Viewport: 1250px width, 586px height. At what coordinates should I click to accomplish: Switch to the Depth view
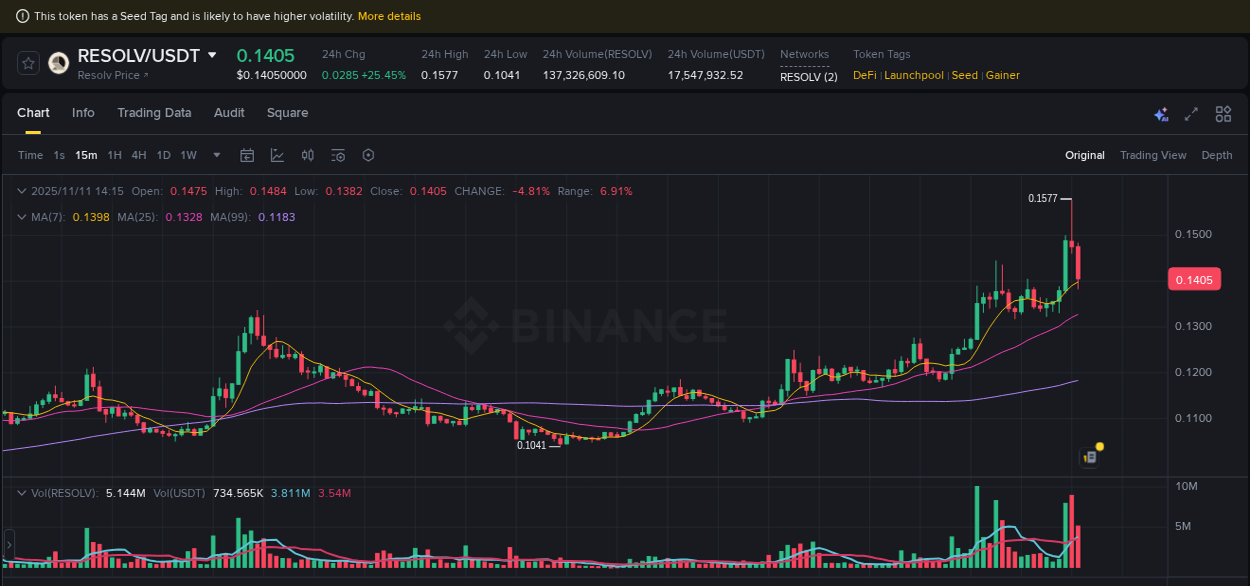1217,155
